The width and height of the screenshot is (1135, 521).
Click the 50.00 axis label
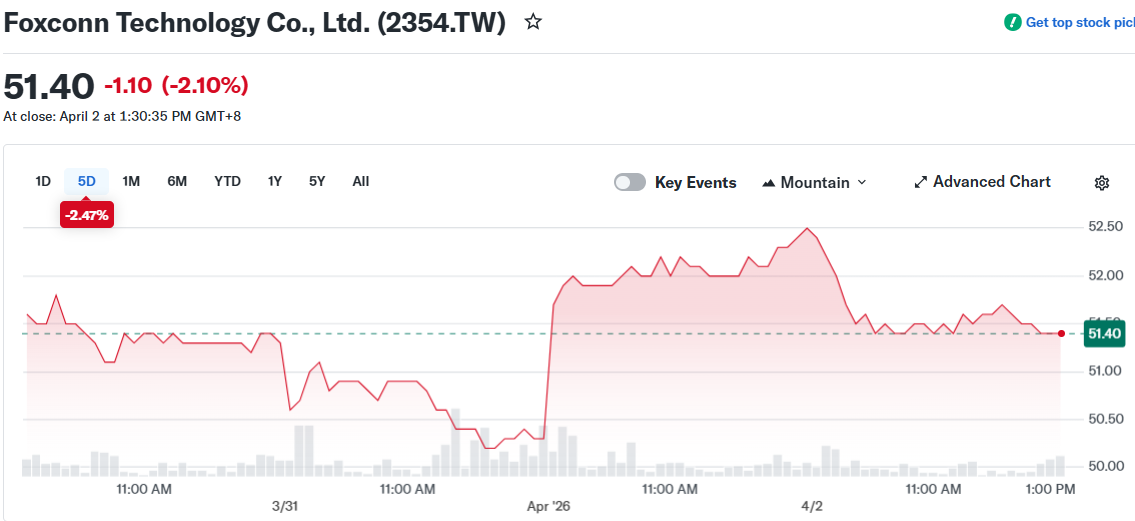coord(1105,466)
